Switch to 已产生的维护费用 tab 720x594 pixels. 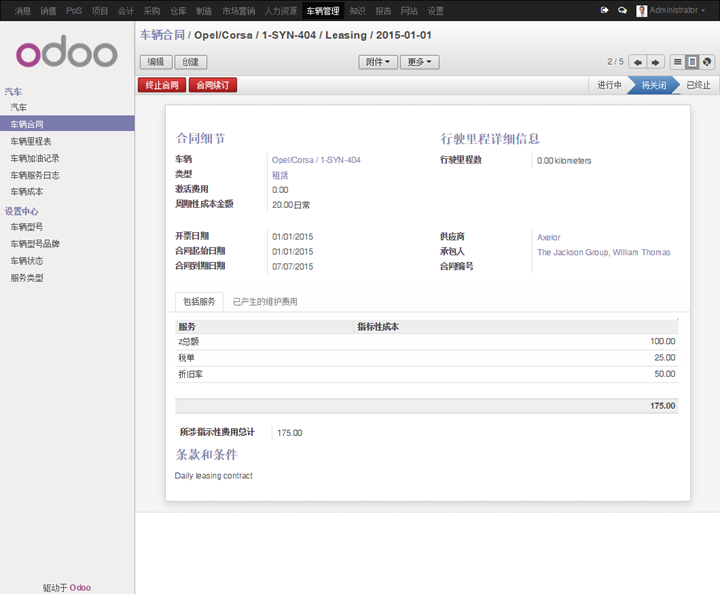point(265,302)
